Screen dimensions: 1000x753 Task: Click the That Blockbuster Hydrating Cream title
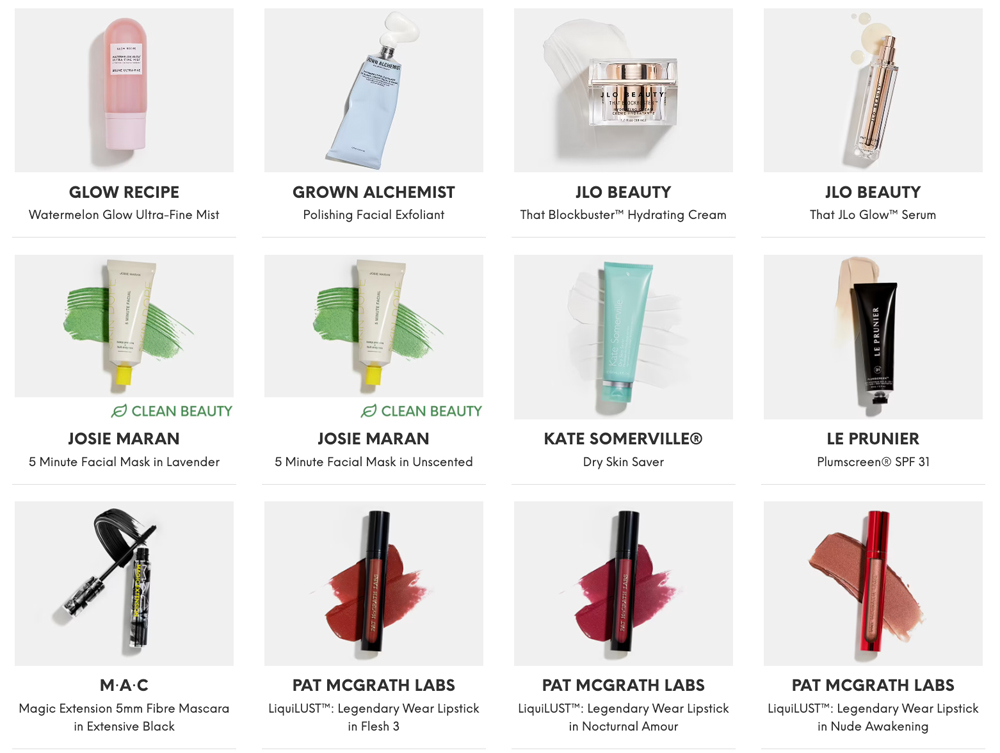click(623, 215)
